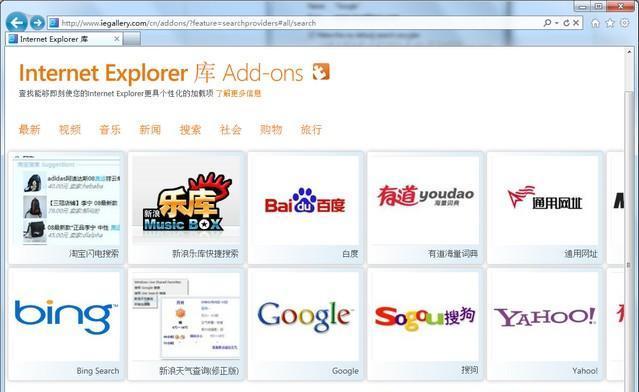Open the address bar dropdown arrow
This screenshot has width=639, height=392.
coord(557,23)
